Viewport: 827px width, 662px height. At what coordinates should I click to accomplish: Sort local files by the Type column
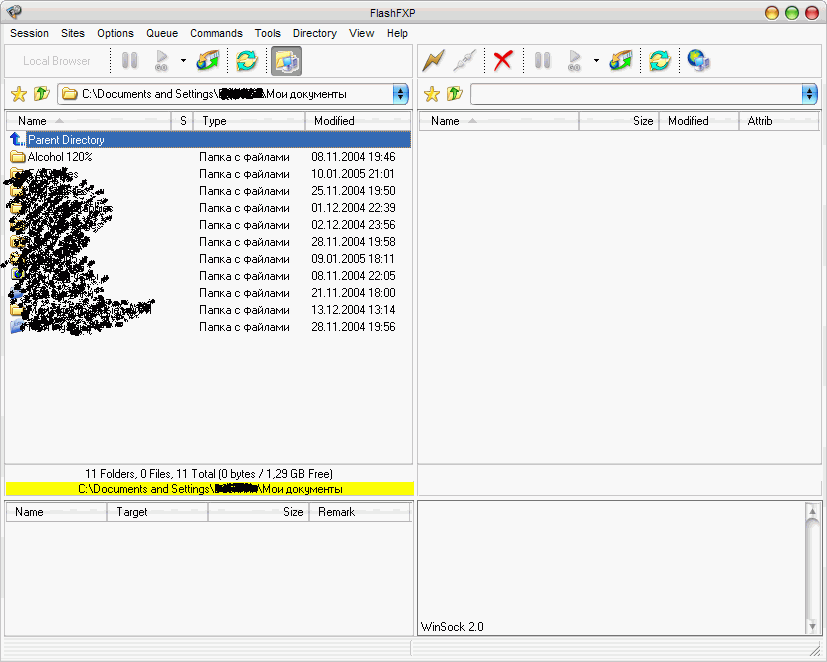click(249, 121)
